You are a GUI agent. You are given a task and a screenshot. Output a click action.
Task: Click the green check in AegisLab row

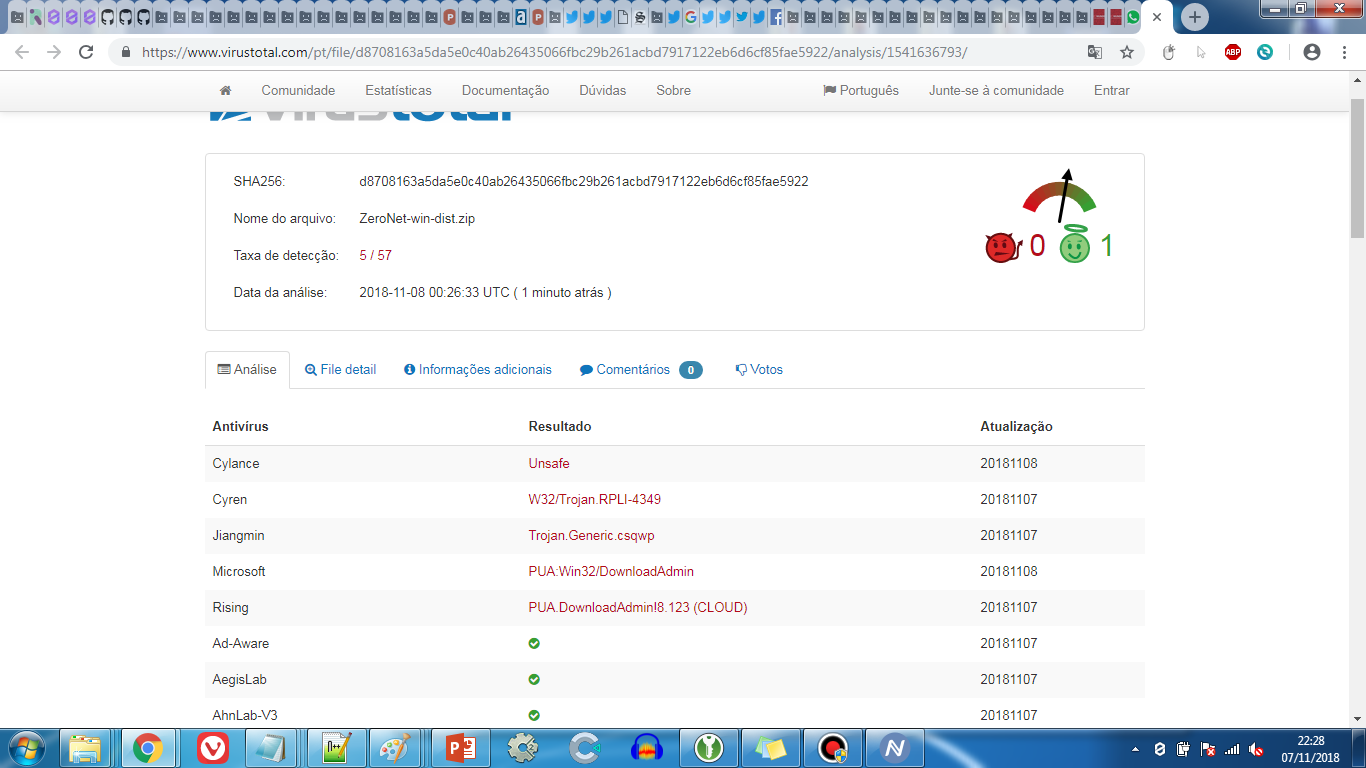click(x=534, y=679)
